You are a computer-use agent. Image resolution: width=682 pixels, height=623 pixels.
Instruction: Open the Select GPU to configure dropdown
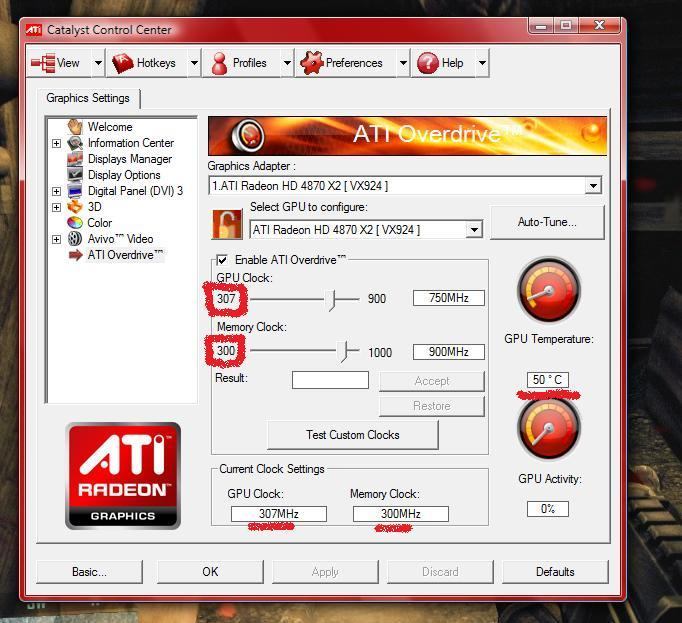(x=474, y=229)
